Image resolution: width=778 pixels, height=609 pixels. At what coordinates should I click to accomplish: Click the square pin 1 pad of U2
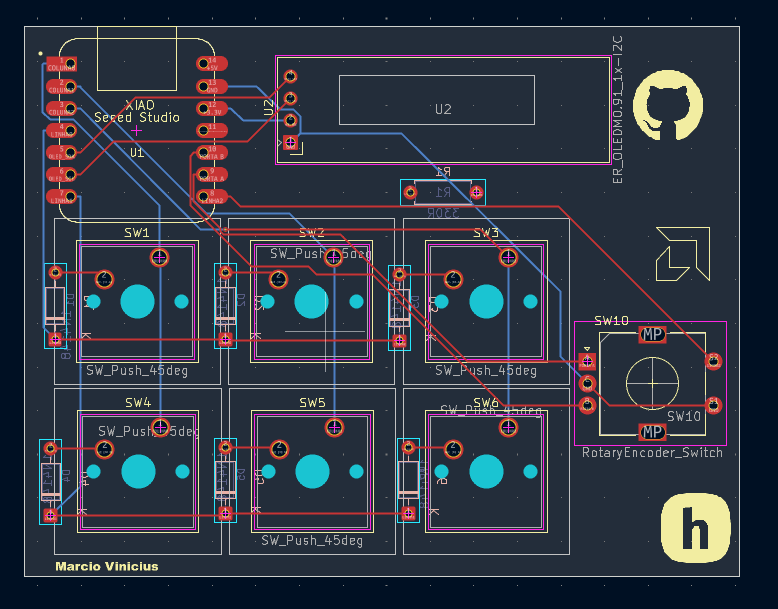pyautogui.click(x=290, y=143)
